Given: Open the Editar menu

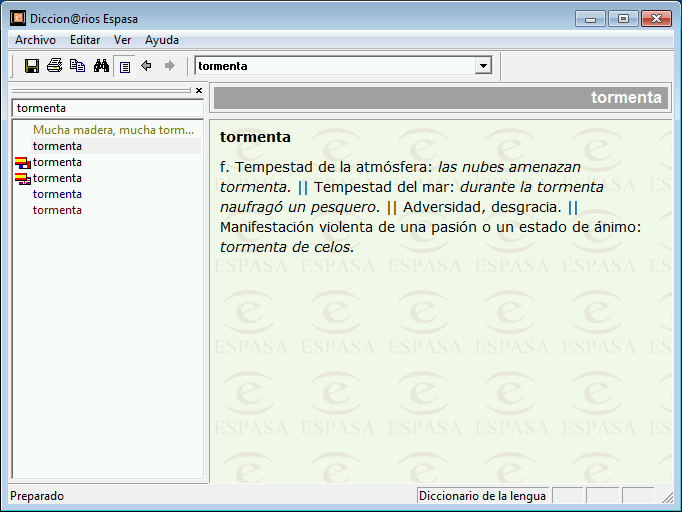Looking at the screenshot, I should coord(85,40).
